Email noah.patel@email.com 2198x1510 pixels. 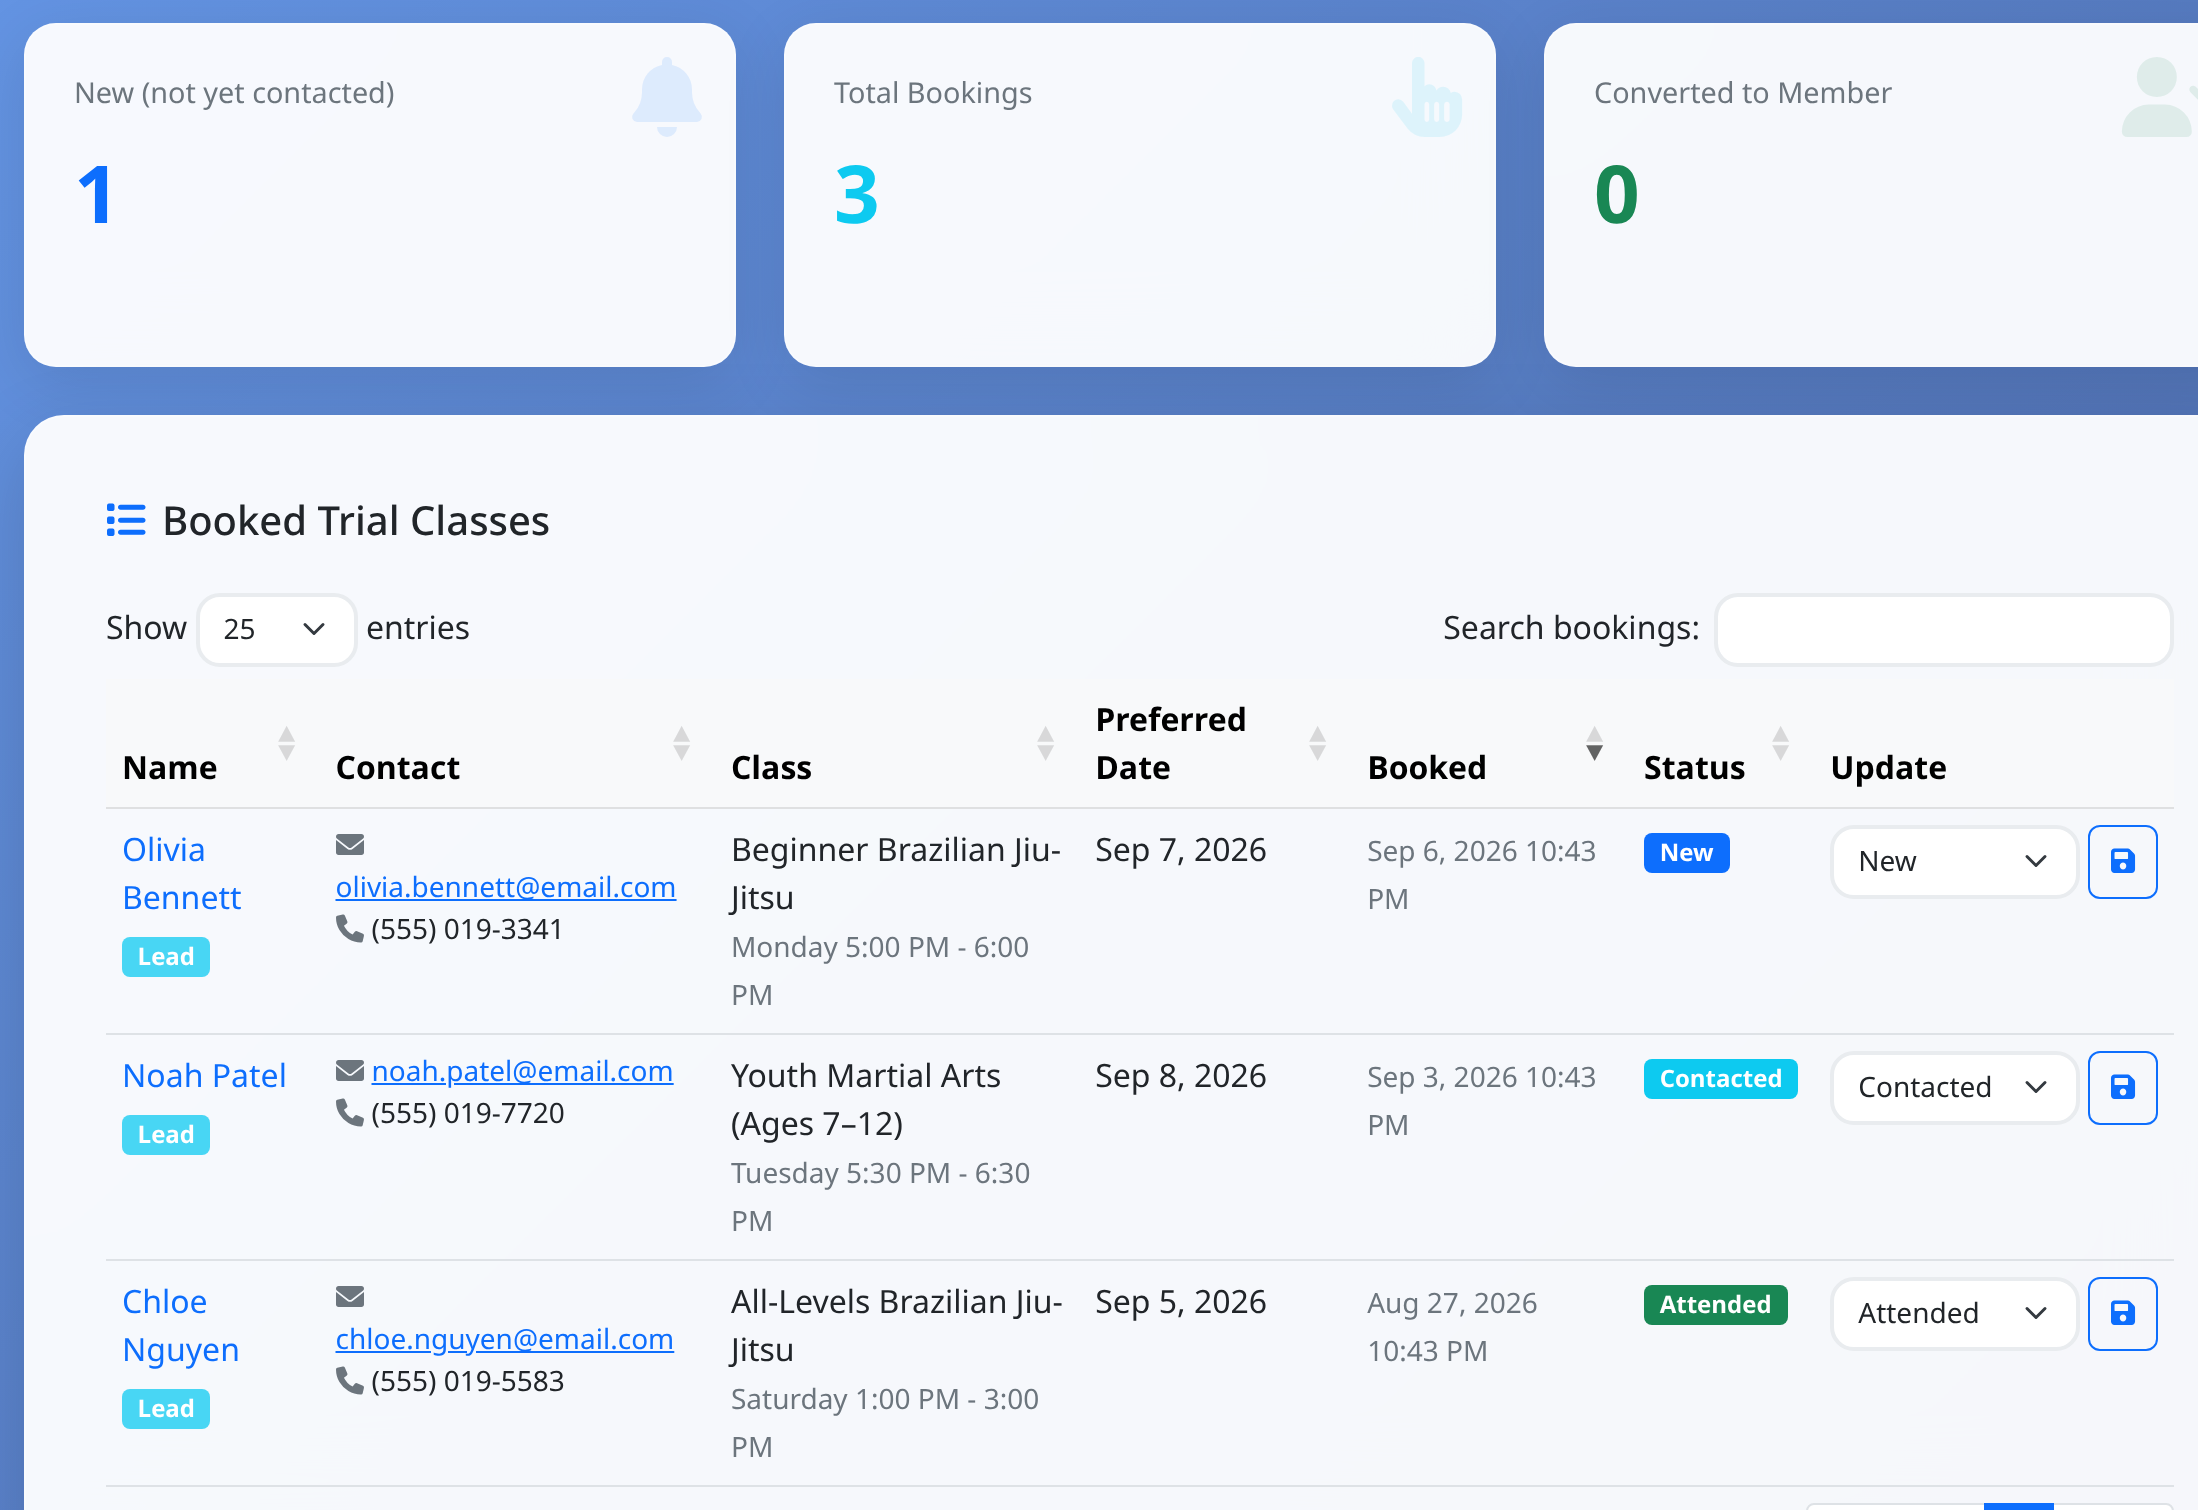pyautogui.click(x=522, y=1071)
